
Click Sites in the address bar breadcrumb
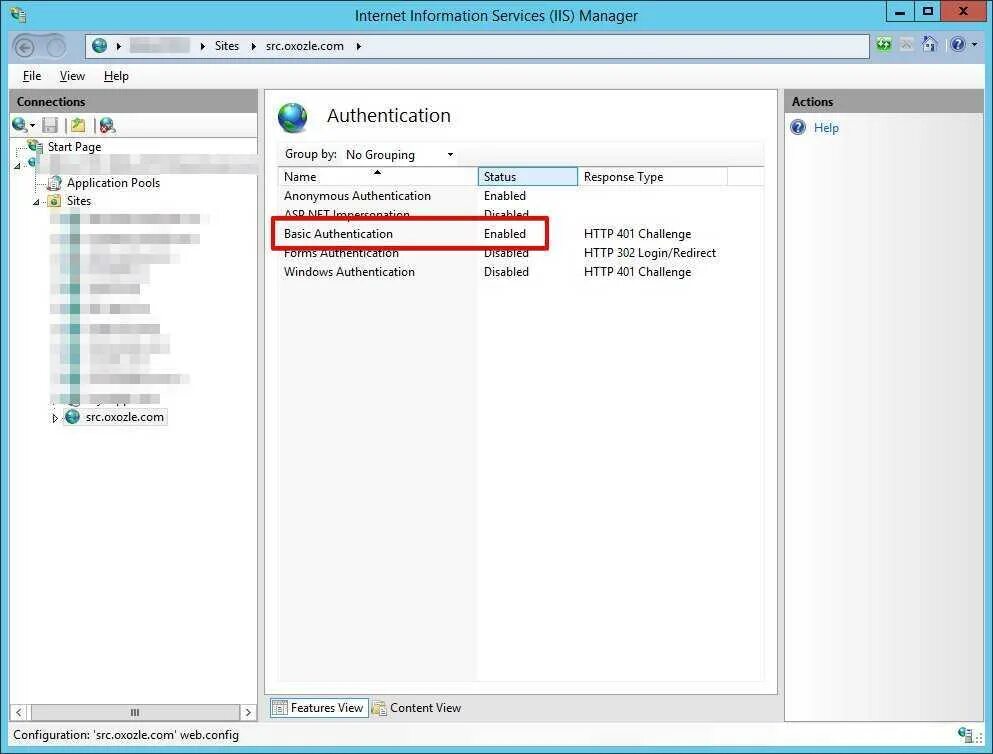(x=227, y=46)
